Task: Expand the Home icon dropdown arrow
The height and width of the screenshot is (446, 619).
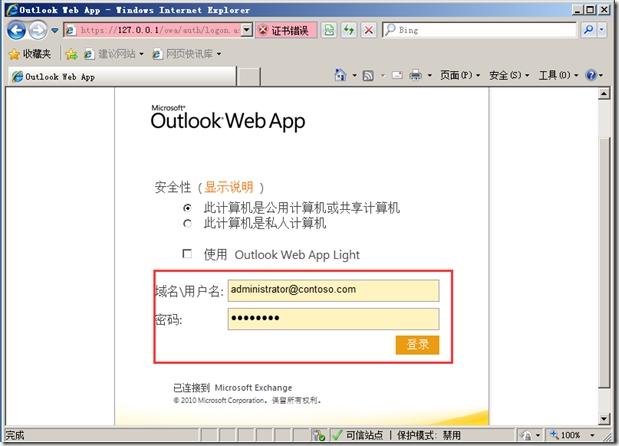Action: 355,75
